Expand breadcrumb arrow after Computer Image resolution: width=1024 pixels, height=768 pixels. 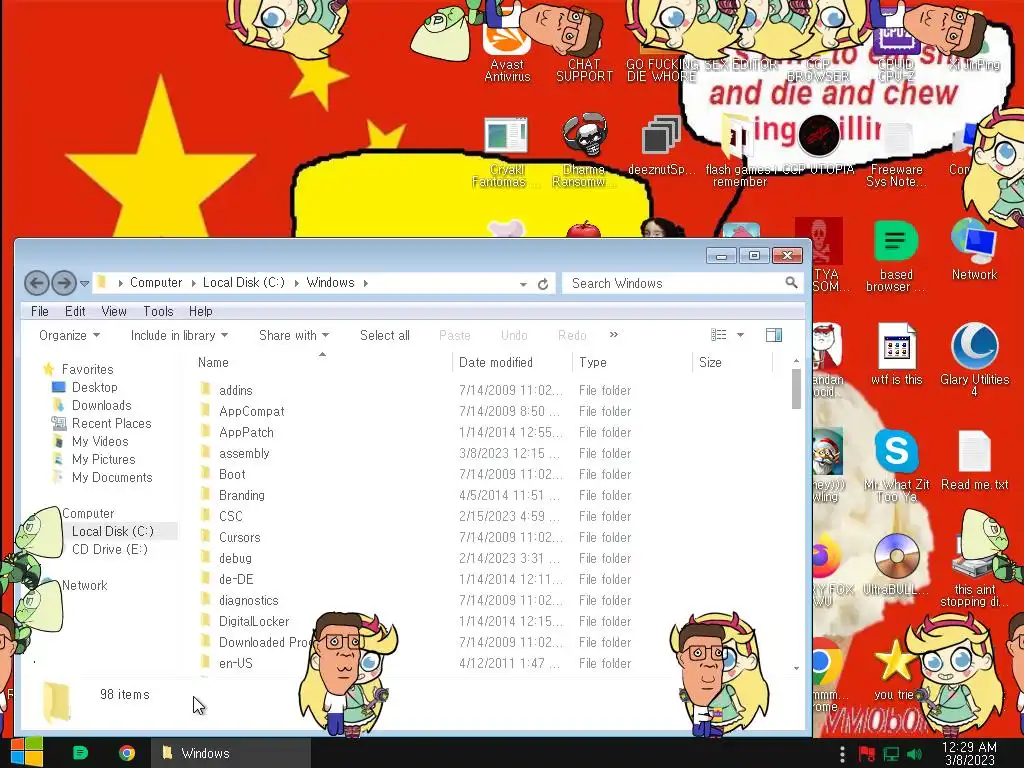[x=193, y=283]
